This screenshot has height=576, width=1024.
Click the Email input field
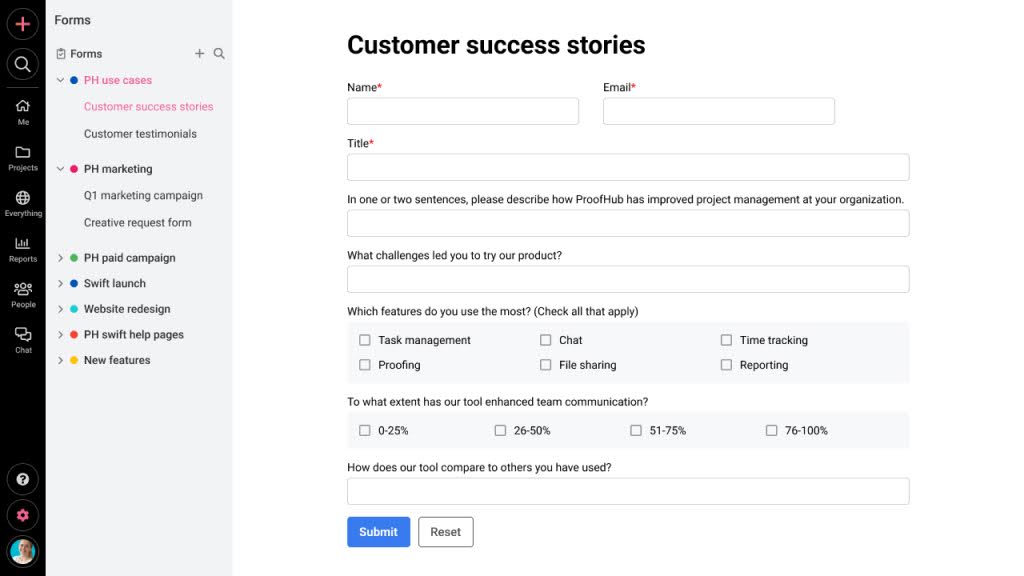[x=718, y=111]
